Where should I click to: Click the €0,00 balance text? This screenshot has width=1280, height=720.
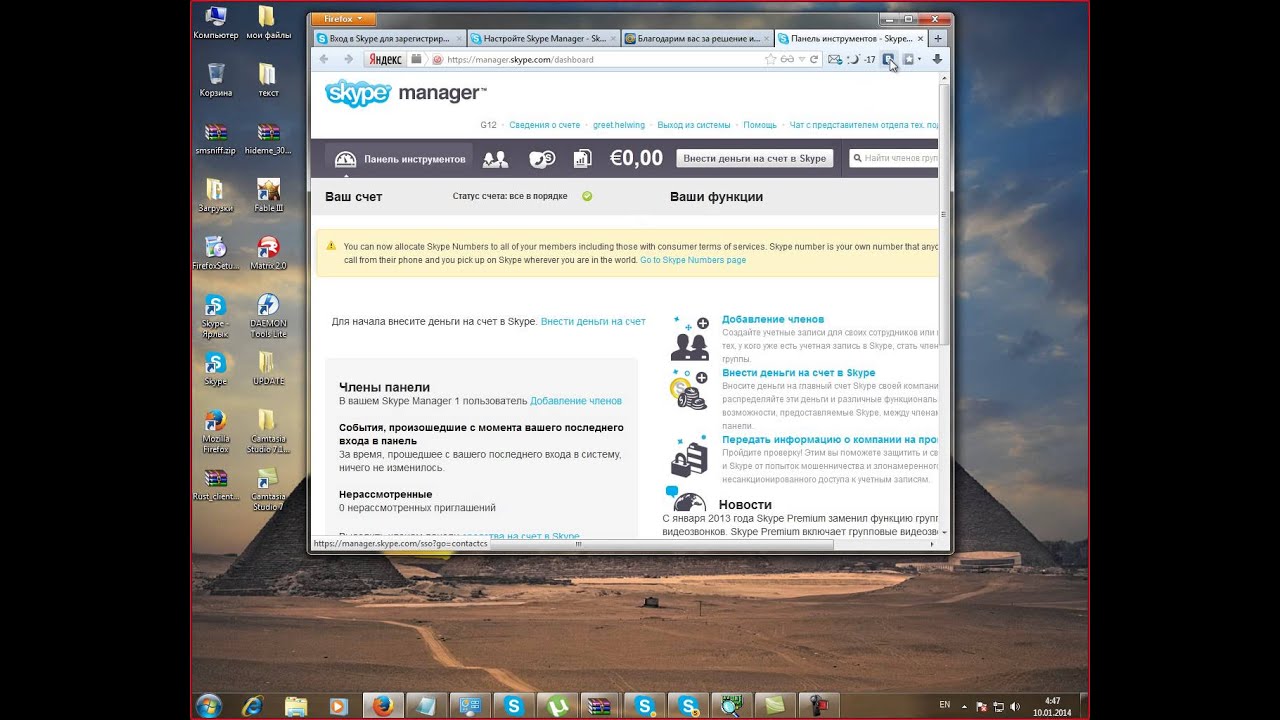click(x=636, y=158)
